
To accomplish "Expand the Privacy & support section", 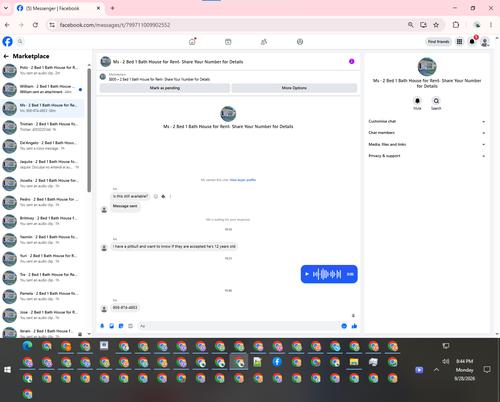I will (x=426, y=156).
